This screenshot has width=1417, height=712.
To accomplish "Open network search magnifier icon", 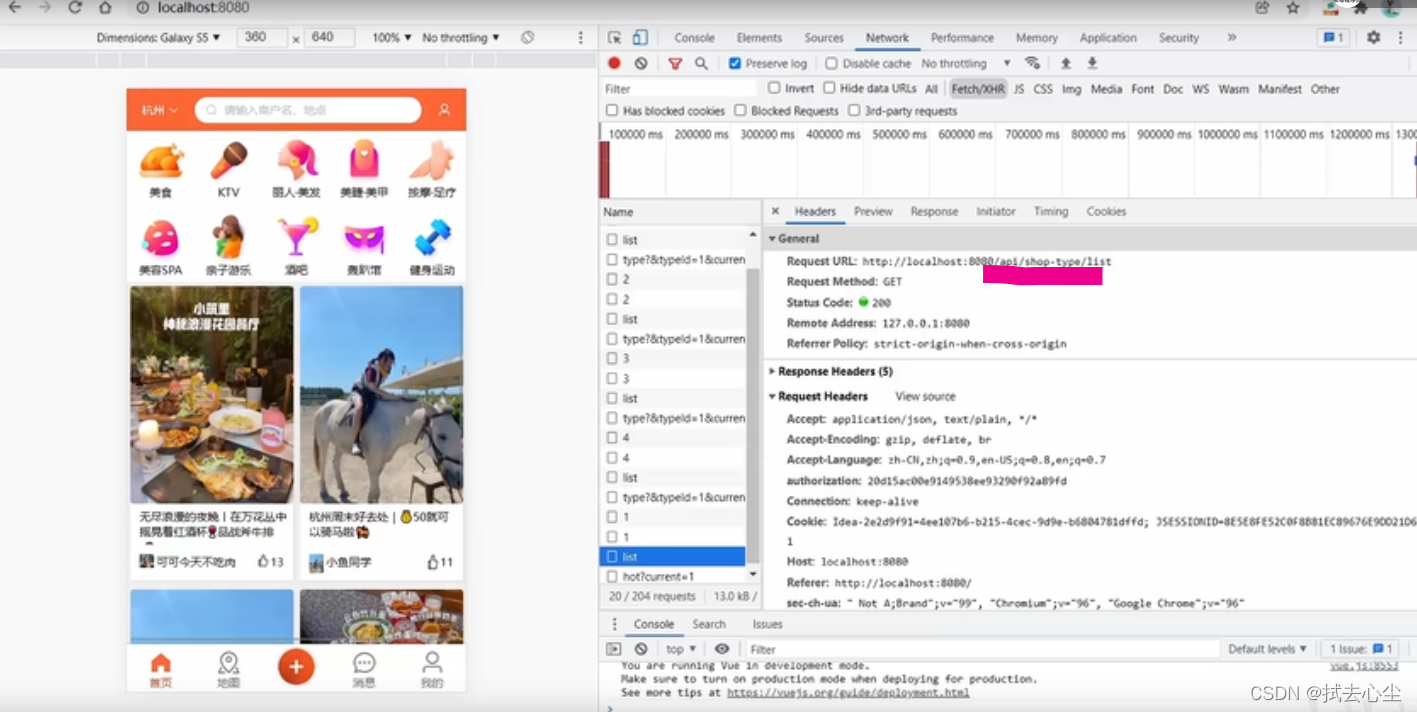I will pos(701,63).
